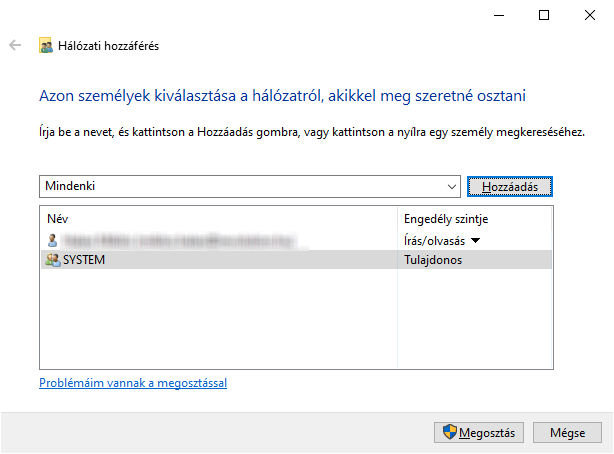Click the Hálózati hozzáférés title icon

point(46,45)
